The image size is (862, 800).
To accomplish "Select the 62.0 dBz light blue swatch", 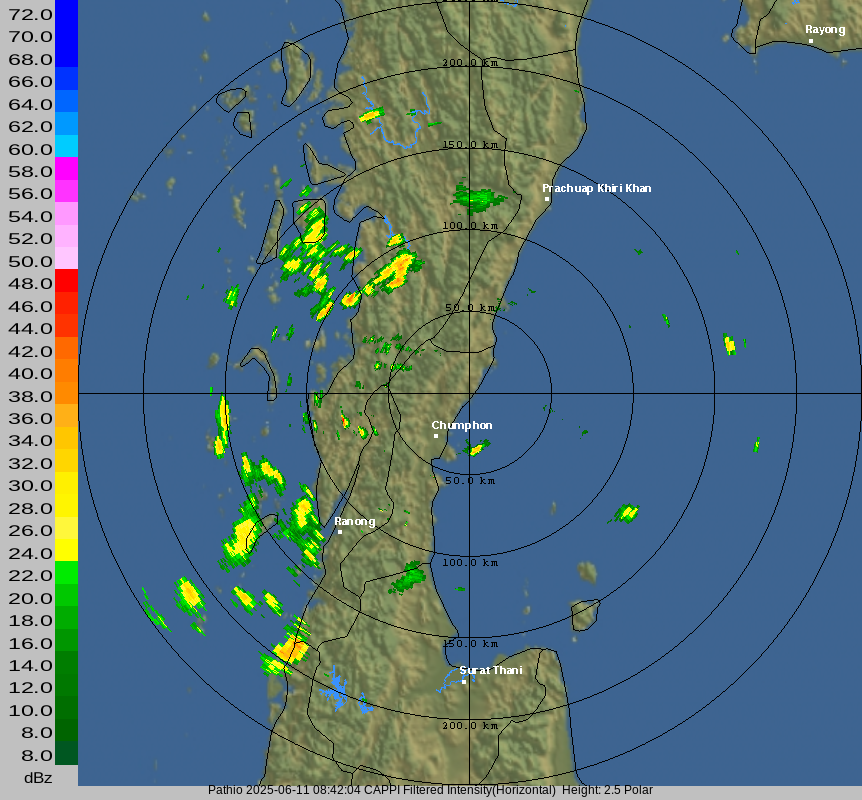I will point(66,124).
